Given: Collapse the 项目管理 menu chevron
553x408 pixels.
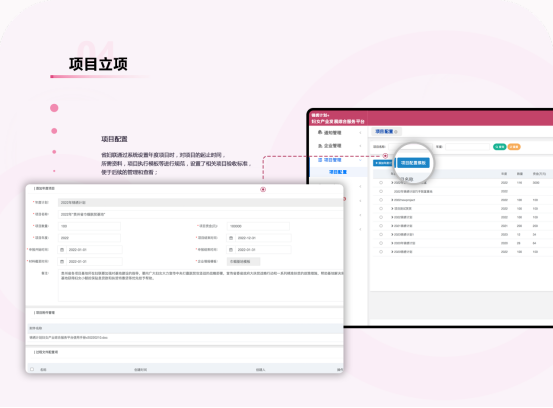Looking at the screenshot, I should click(360, 160).
